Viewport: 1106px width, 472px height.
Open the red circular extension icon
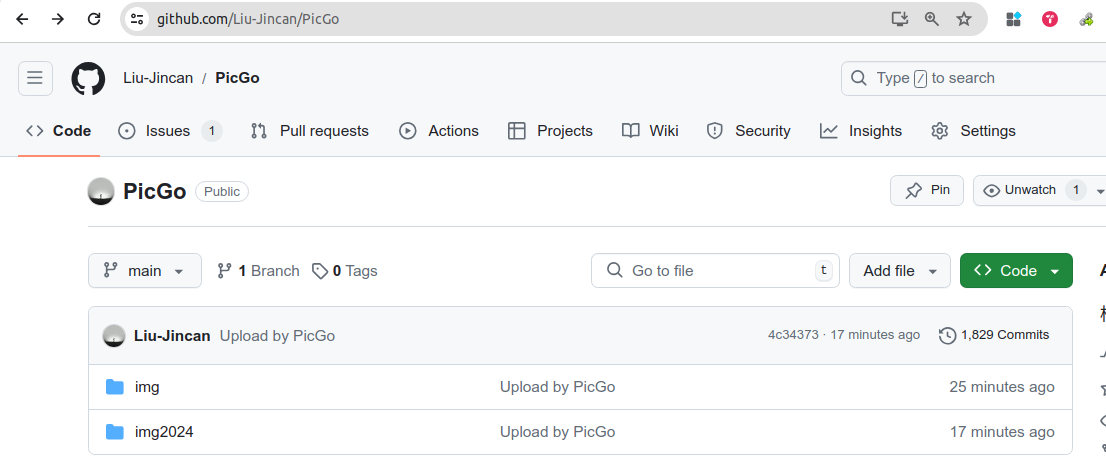click(1050, 19)
